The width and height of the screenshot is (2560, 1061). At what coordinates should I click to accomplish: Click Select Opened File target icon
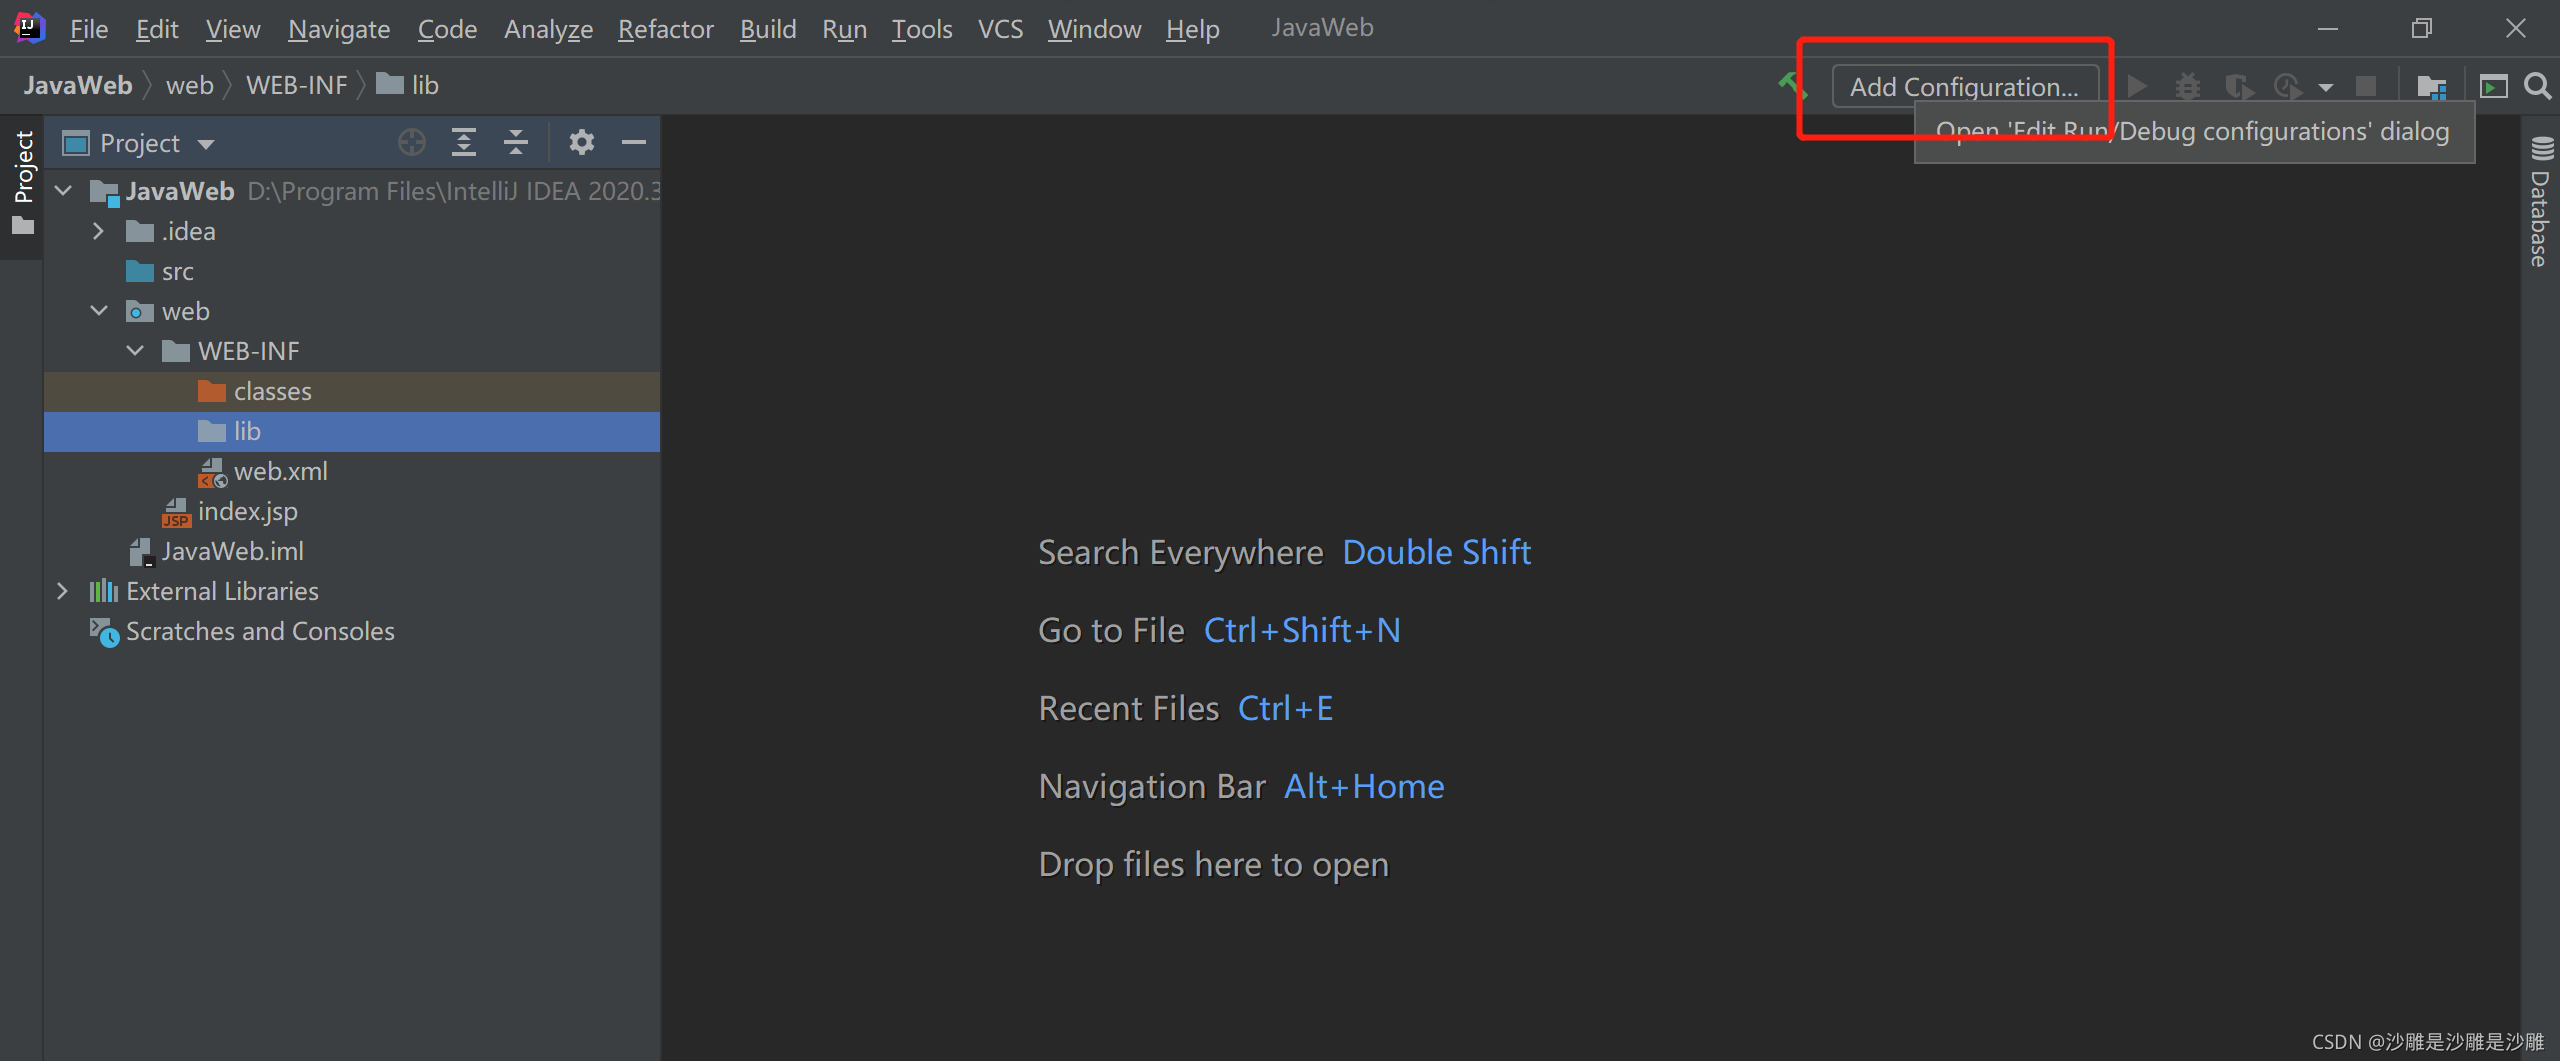[411, 143]
